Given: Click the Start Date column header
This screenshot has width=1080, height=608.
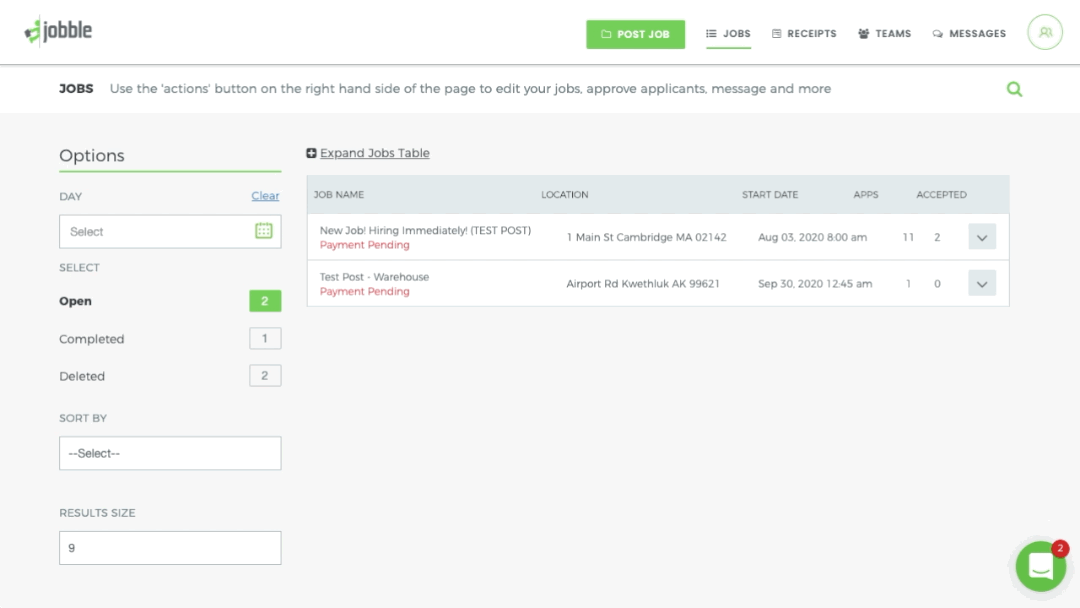Looking at the screenshot, I should [x=770, y=195].
